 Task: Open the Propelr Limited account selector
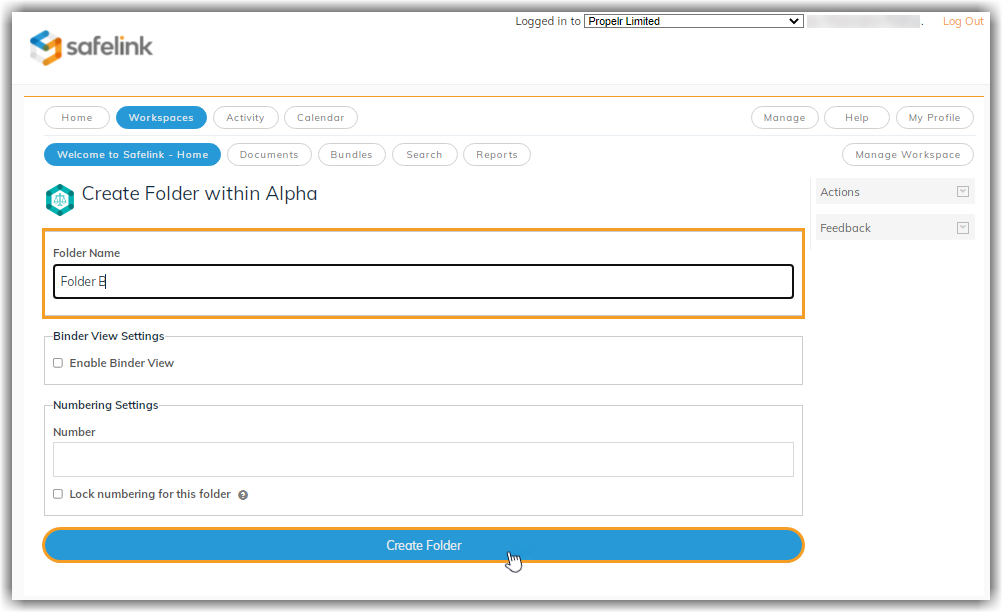click(693, 20)
